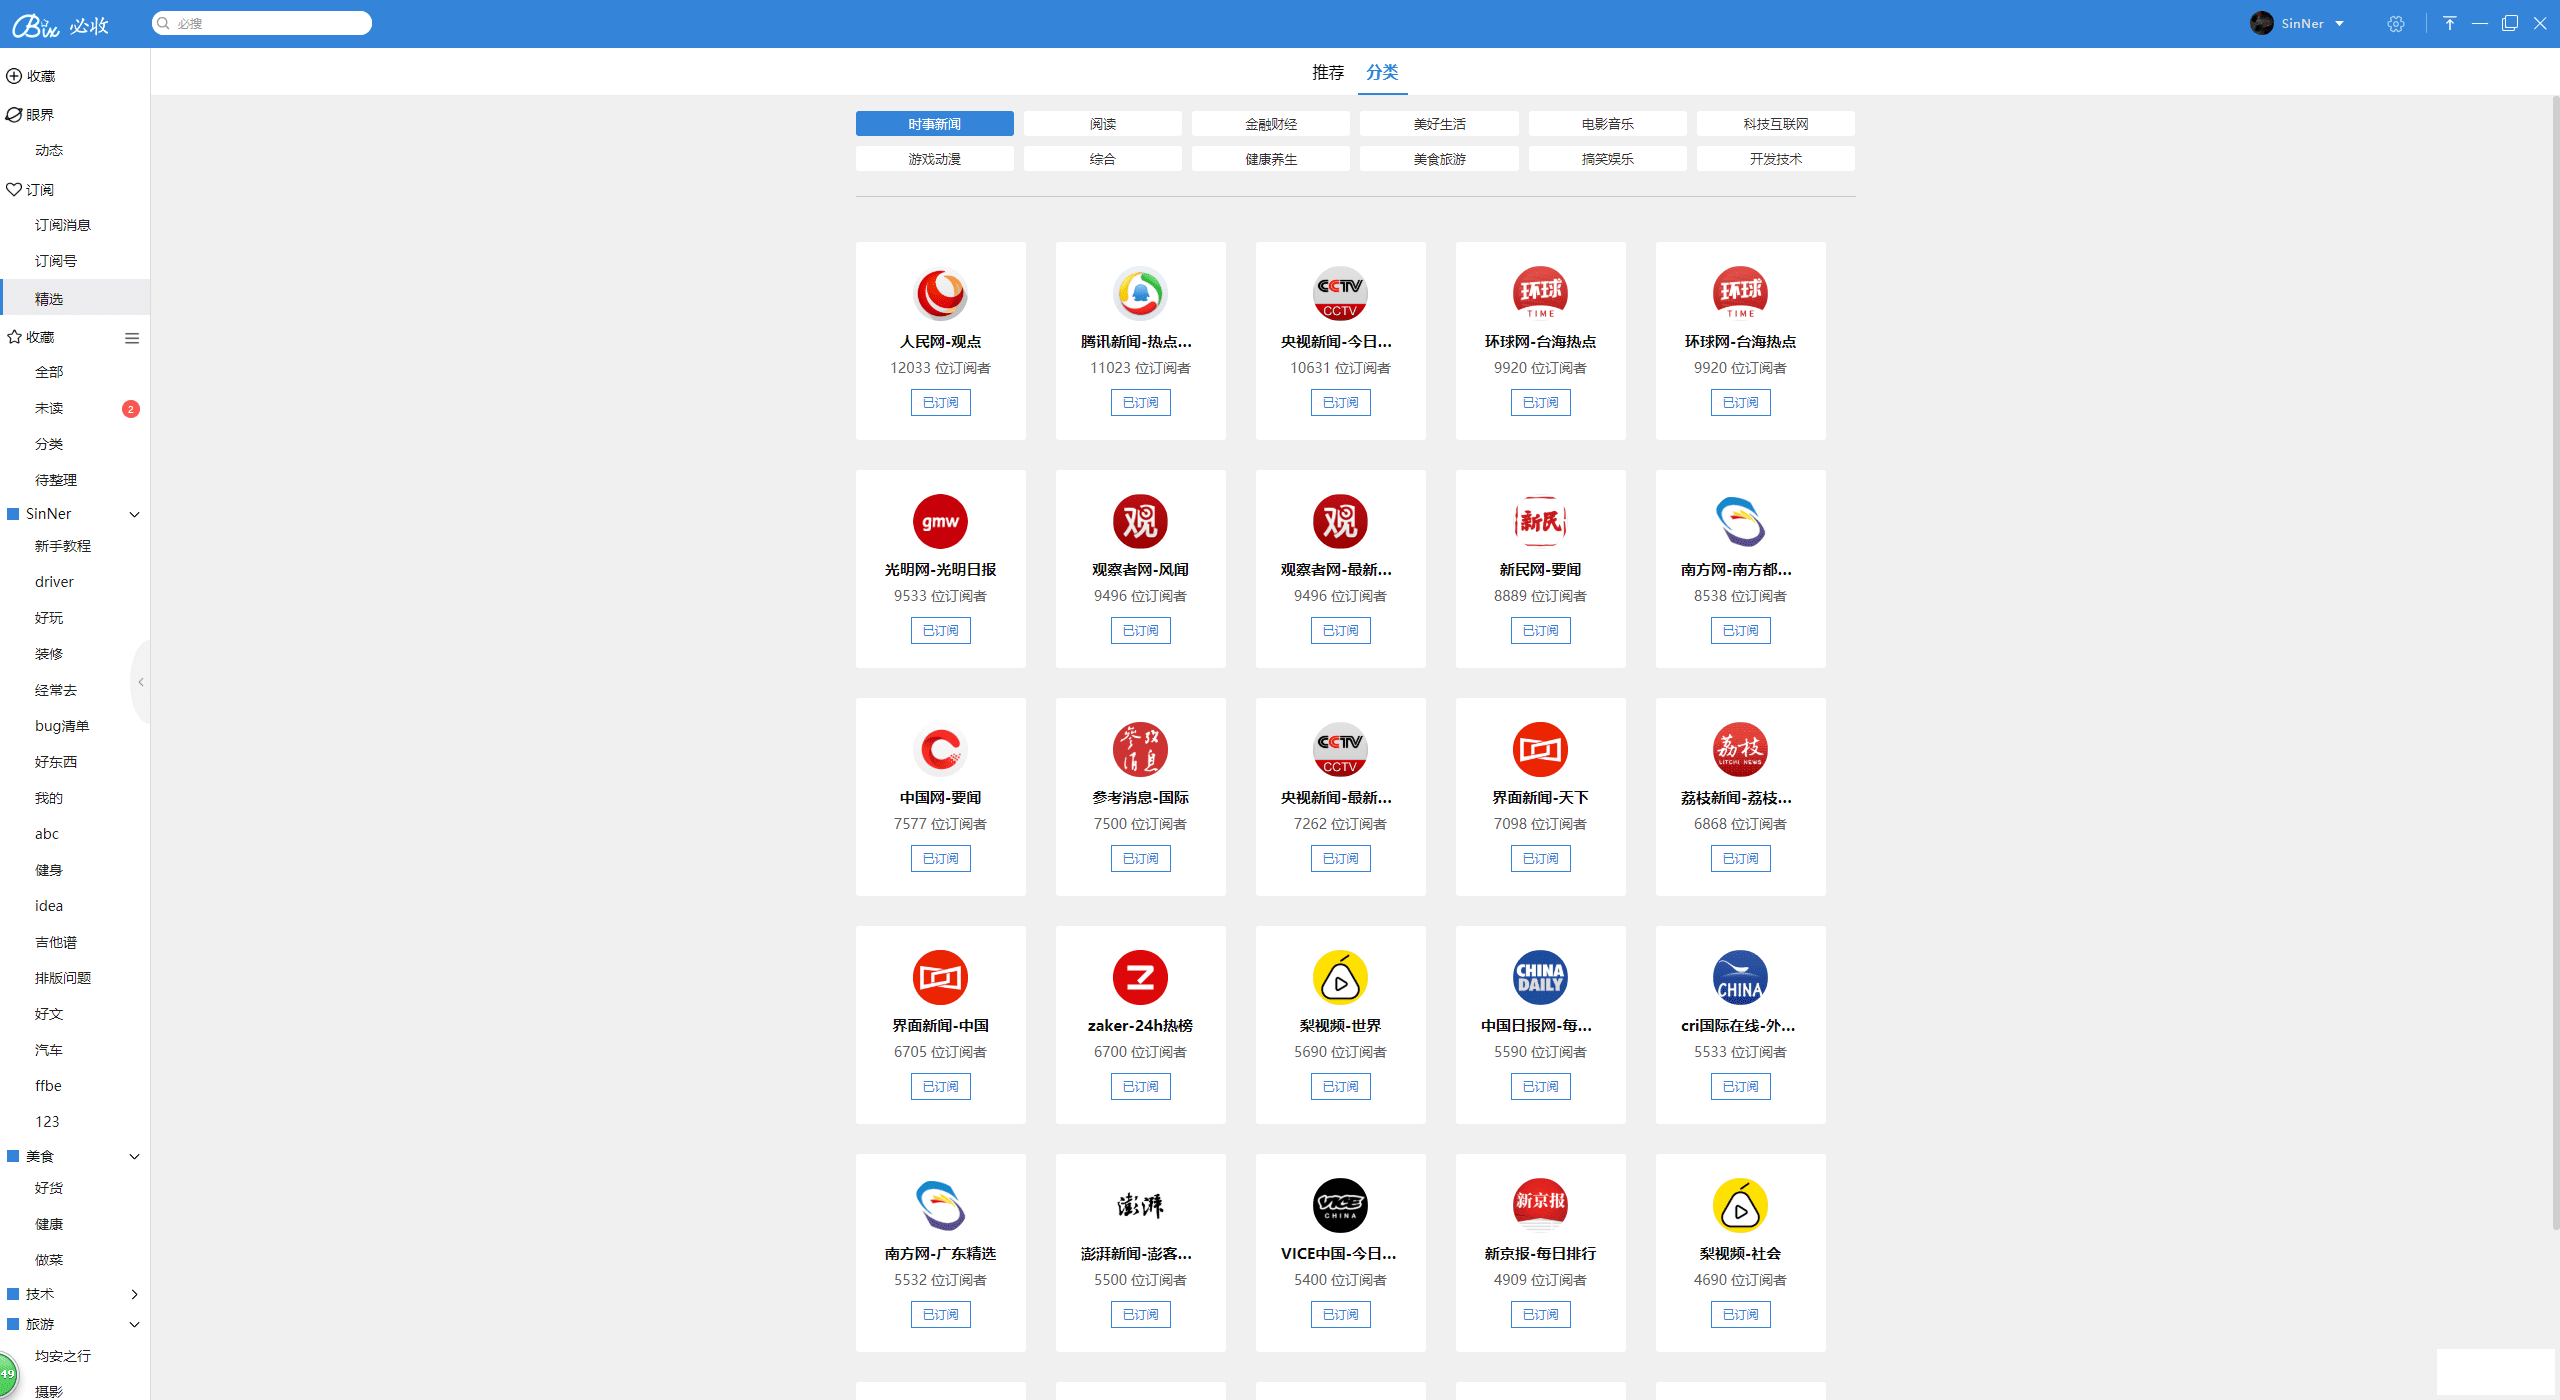The image size is (2560, 1400).
Task: Open the zaker-24h热榜 icon
Action: coord(1140,977)
